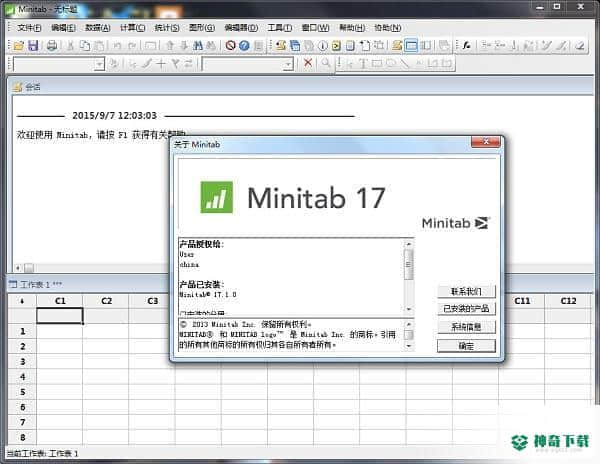The width and height of the screenshot is (600, 464).
Task: Click the plus crosshair tool icon
Action: pos(161,63)
